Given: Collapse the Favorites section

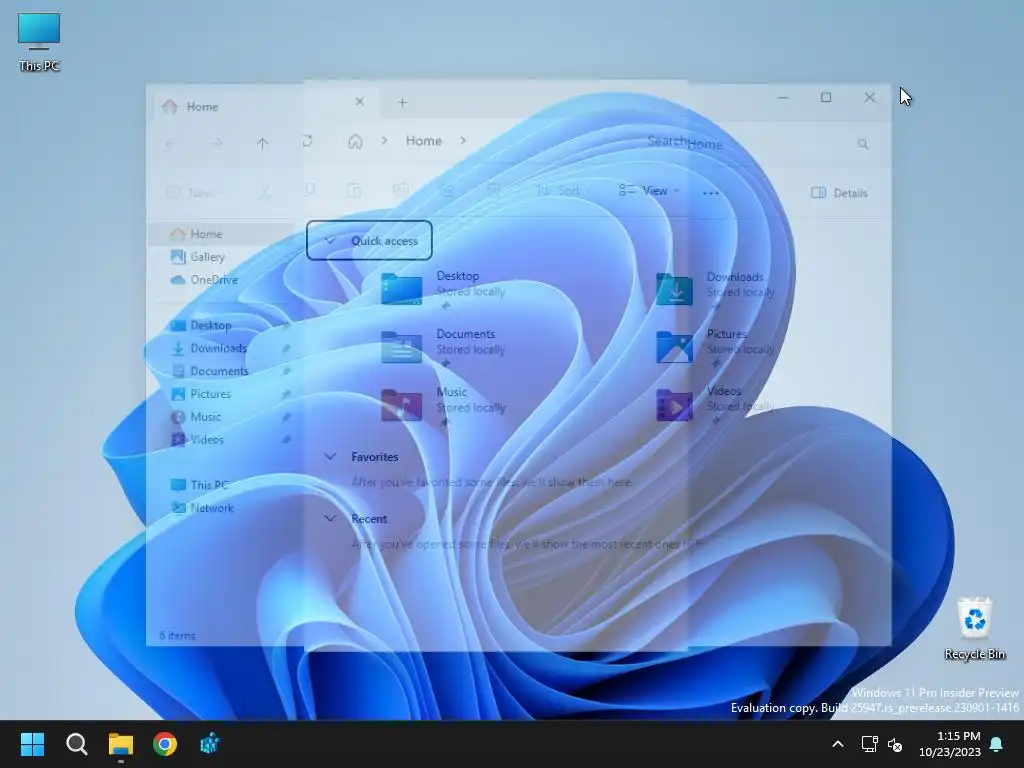Looking at the screenshot, I should (330, 456).
